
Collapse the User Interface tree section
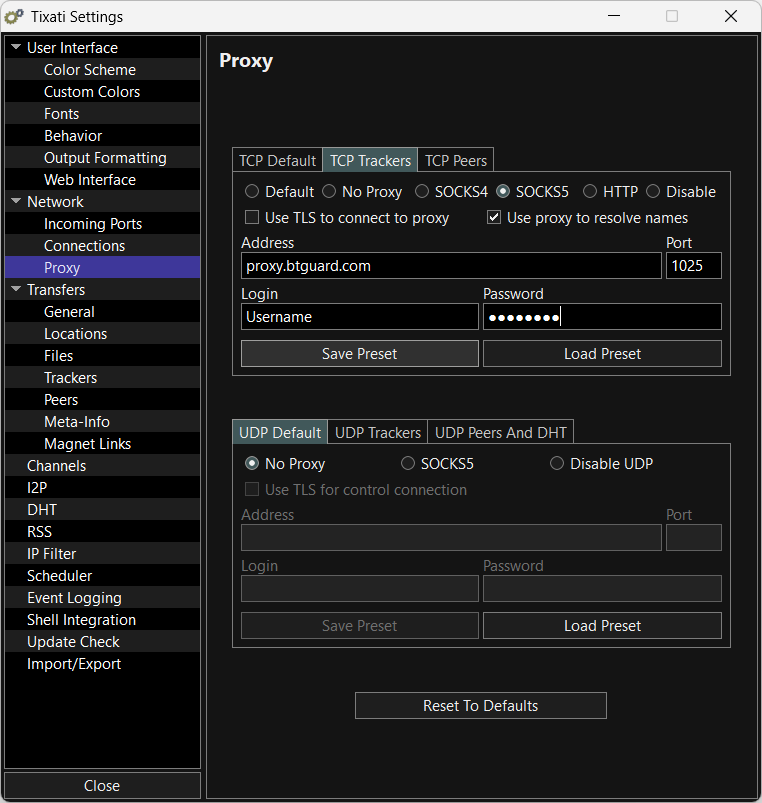(x=16, y=48)
